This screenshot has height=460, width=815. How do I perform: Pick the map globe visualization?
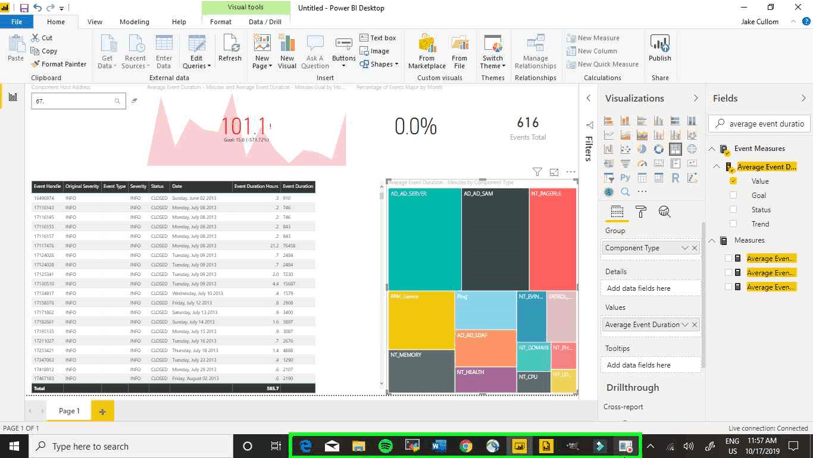692,149
